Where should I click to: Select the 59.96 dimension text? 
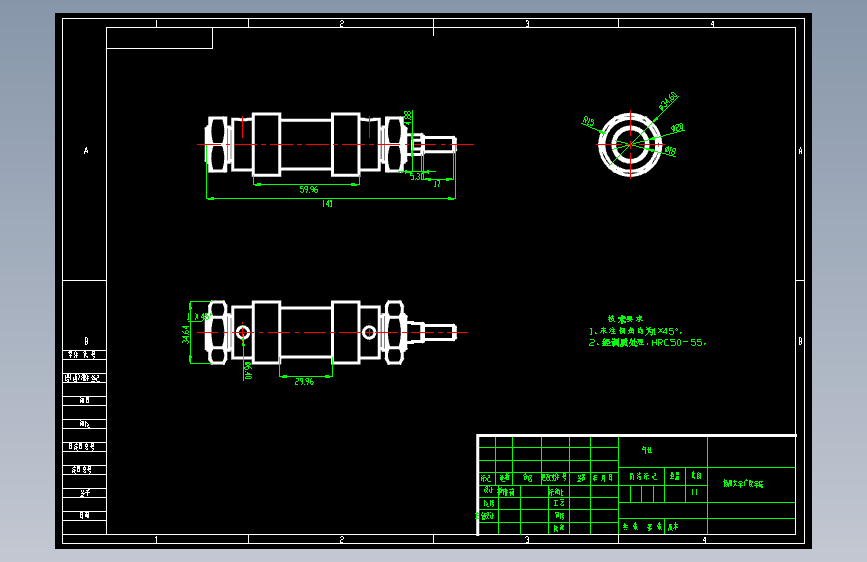click(309, 190)
